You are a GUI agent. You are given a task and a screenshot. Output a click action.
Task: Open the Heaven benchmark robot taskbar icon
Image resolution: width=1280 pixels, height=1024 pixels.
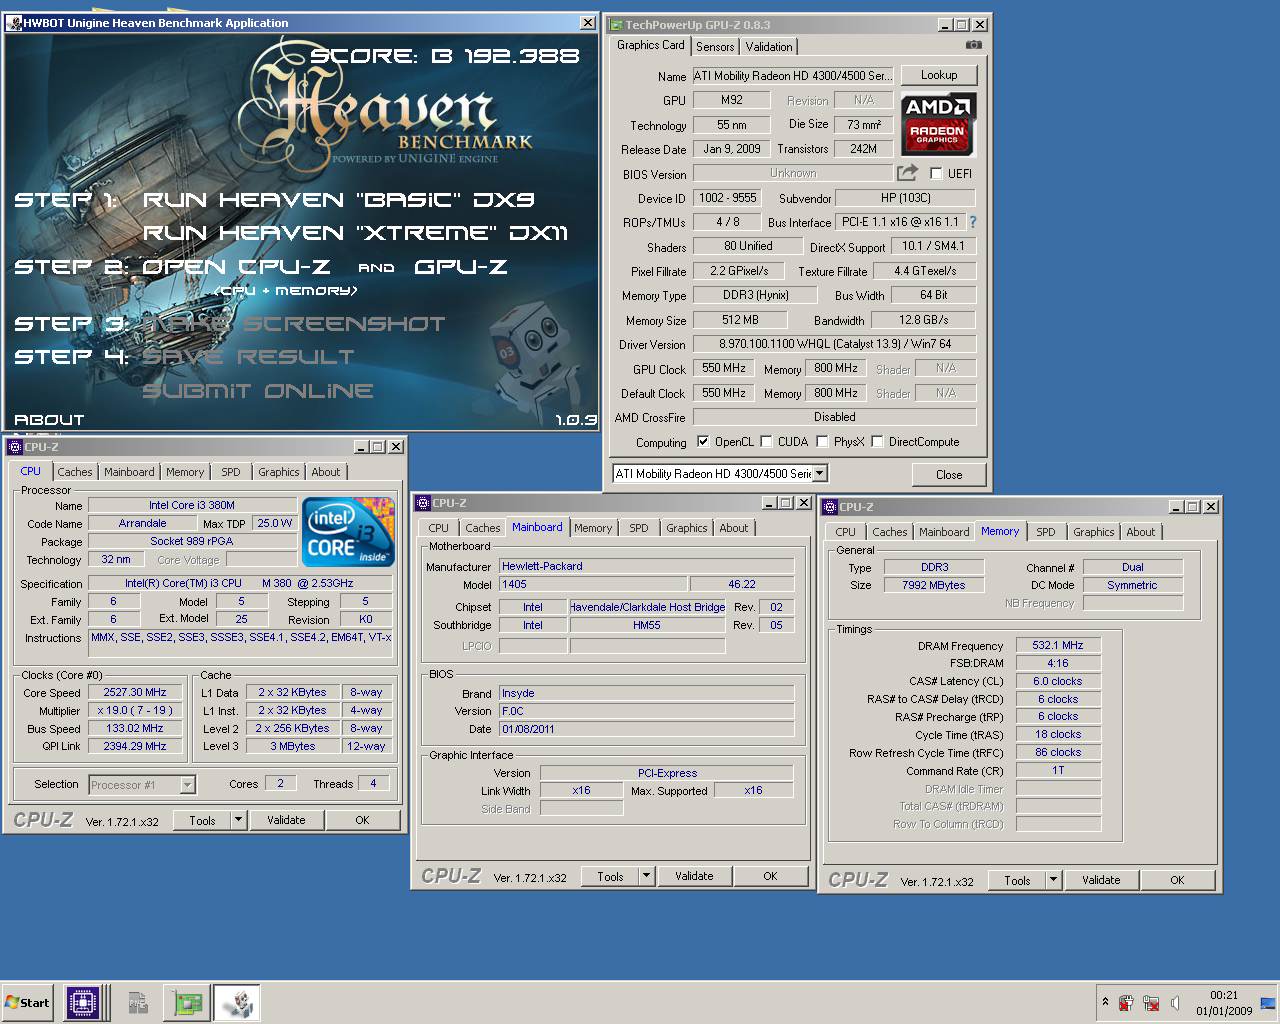click(x=237, y=1002)
